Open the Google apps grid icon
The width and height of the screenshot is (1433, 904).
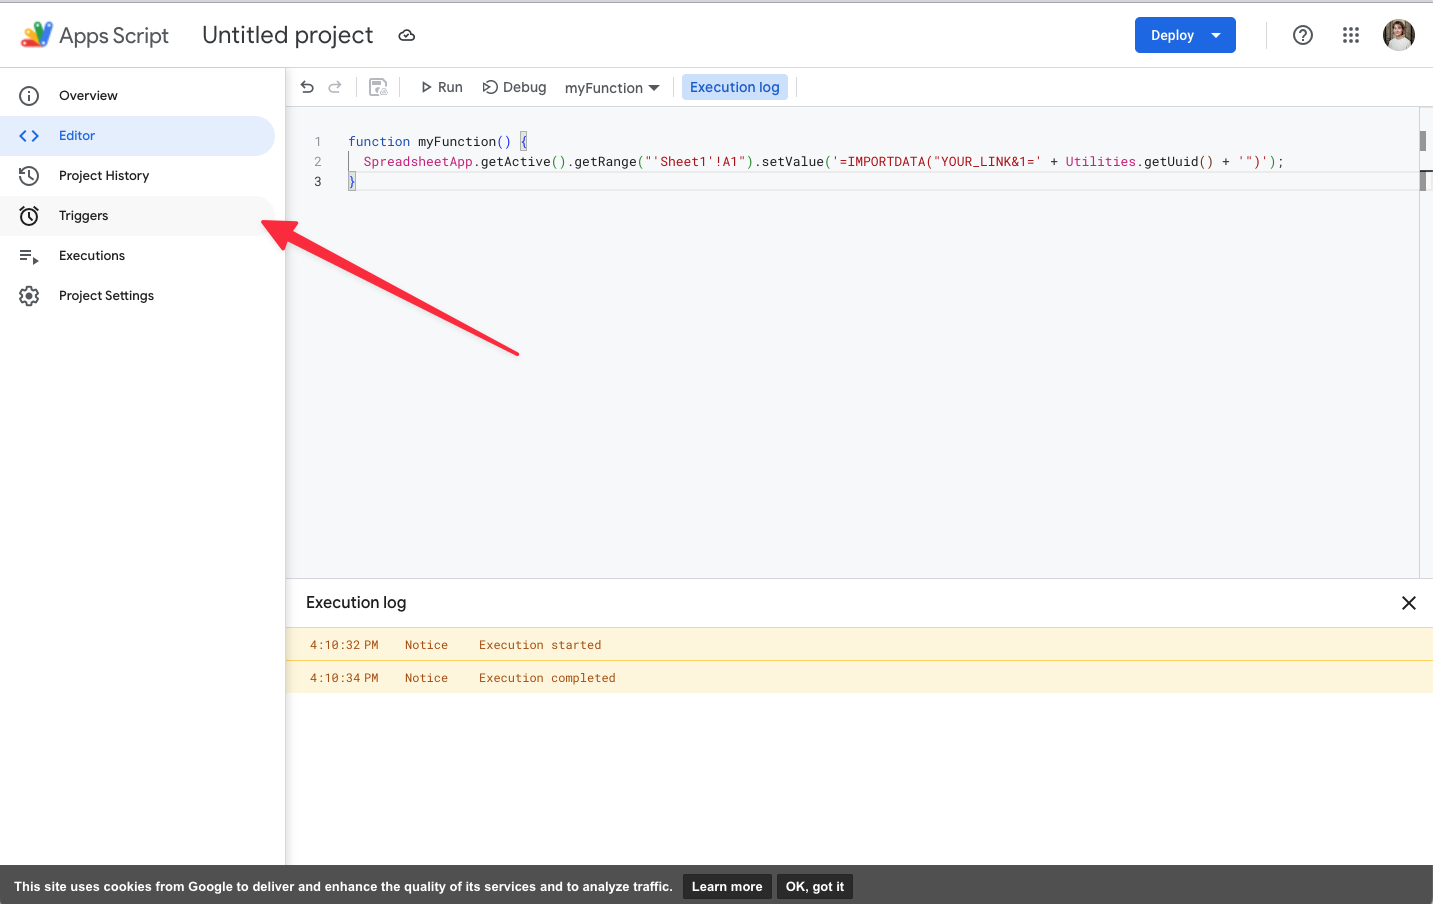[1351, 35]
